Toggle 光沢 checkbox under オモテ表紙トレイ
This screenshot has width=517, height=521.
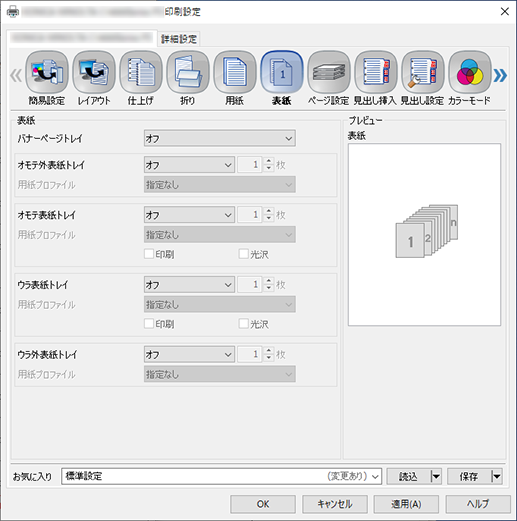[243, 254]
